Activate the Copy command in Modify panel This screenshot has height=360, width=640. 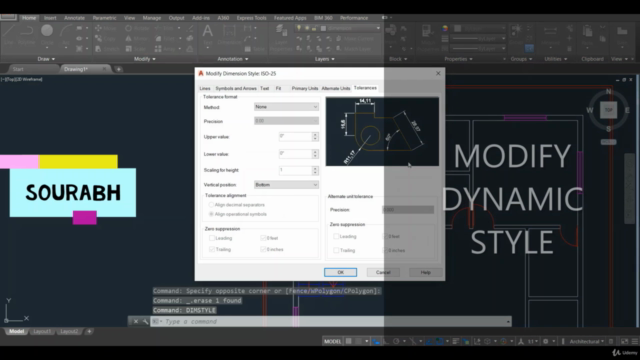tap(106, 38)
